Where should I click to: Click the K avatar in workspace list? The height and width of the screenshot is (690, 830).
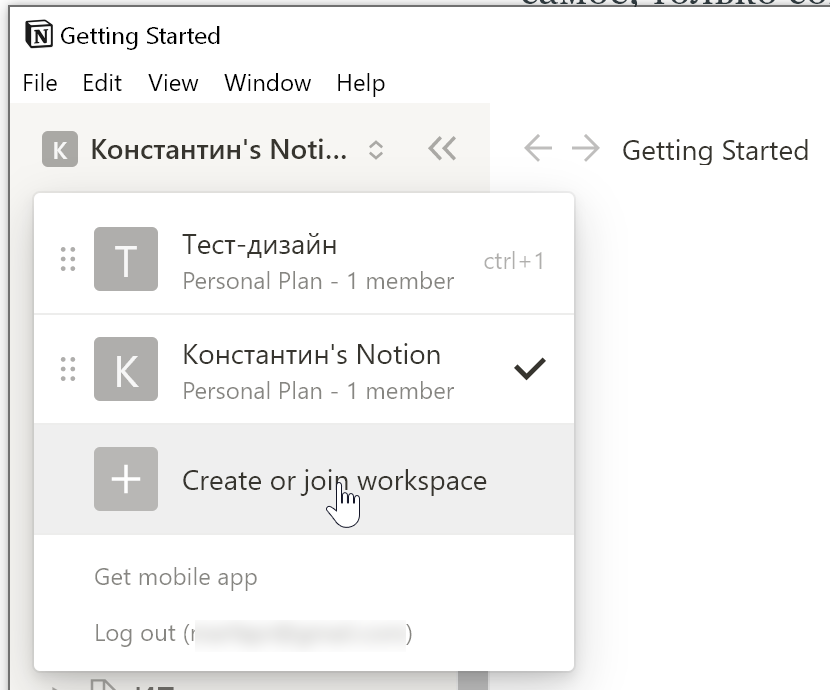(x=126, y=369)
